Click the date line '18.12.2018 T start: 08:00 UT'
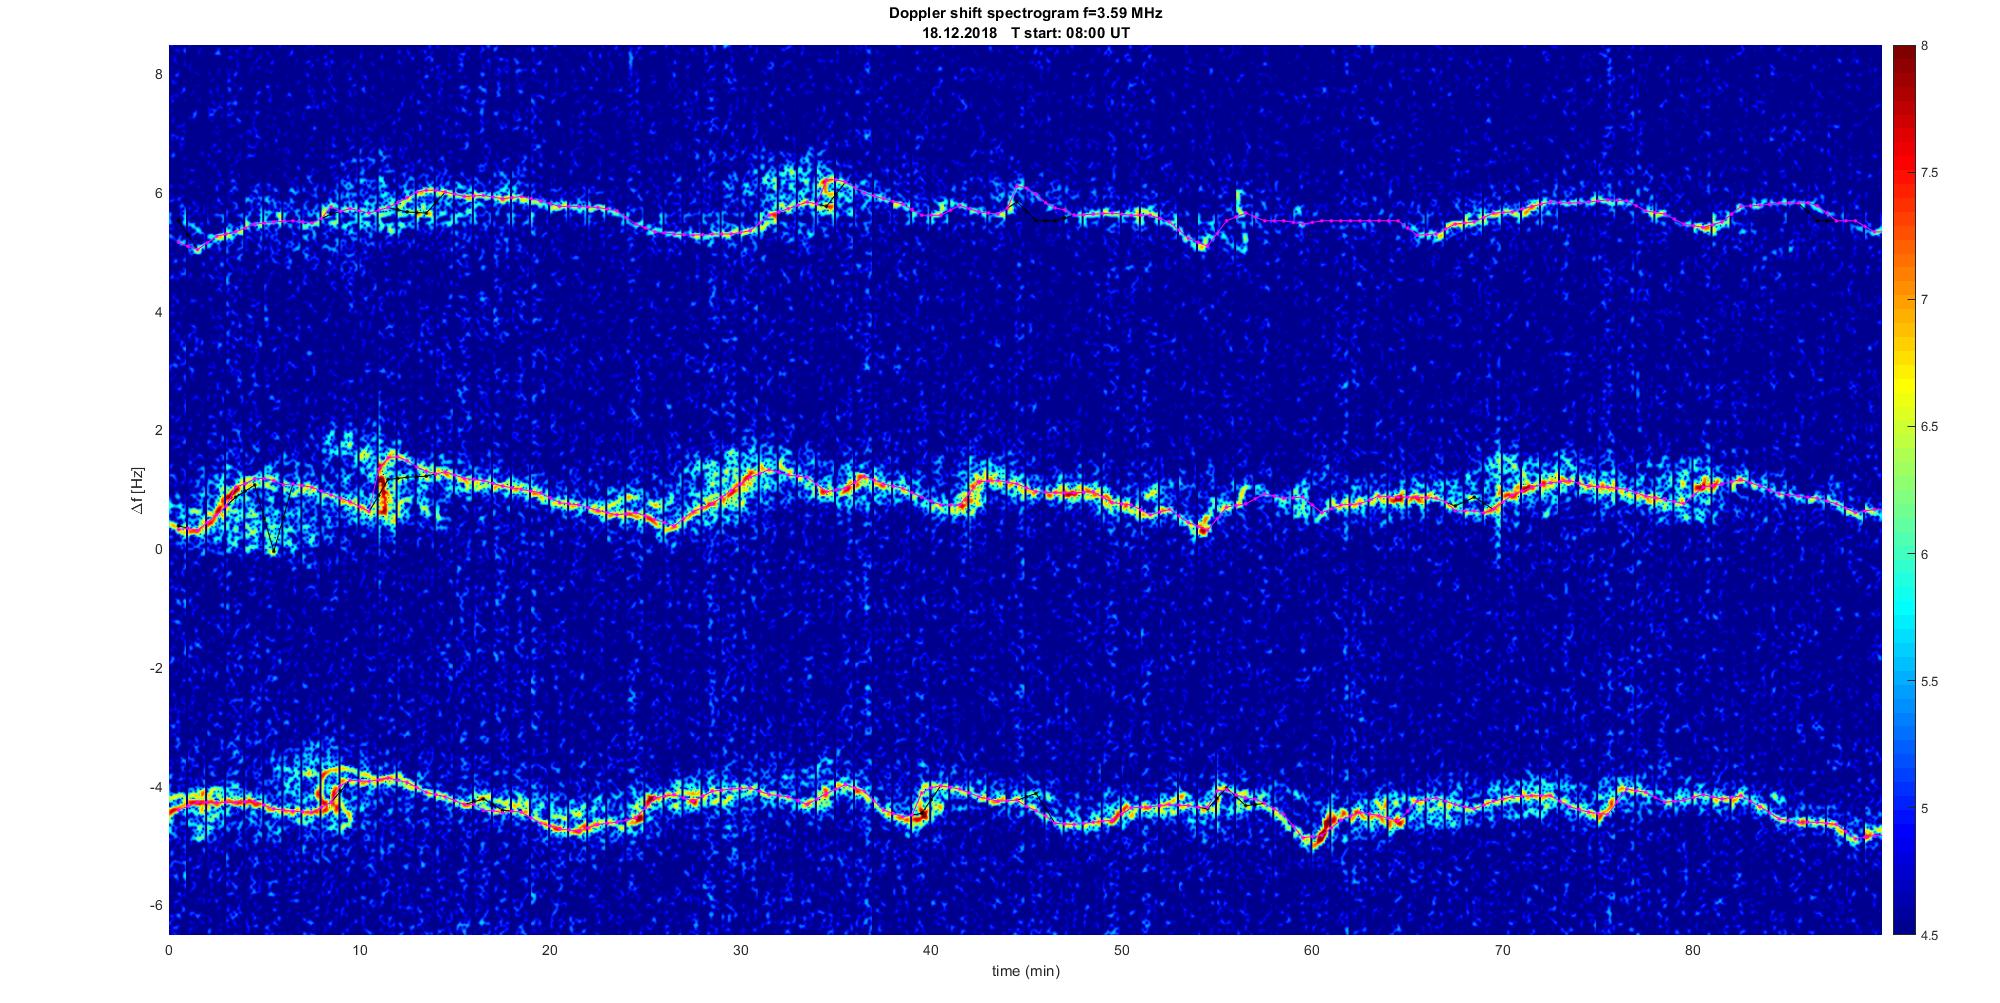Screen dimensions: 2000x1003 (x=1025, y=32)
